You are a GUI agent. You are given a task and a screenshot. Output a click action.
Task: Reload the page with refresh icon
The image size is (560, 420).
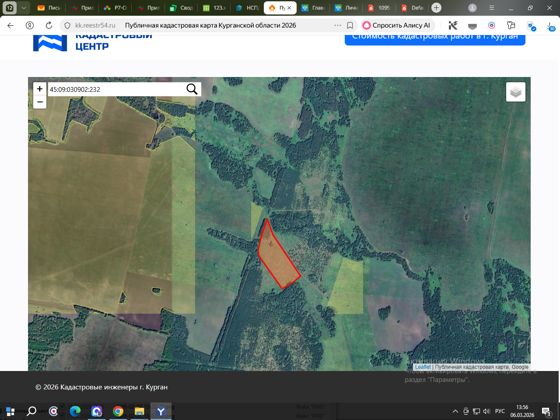tap(49, 25)
